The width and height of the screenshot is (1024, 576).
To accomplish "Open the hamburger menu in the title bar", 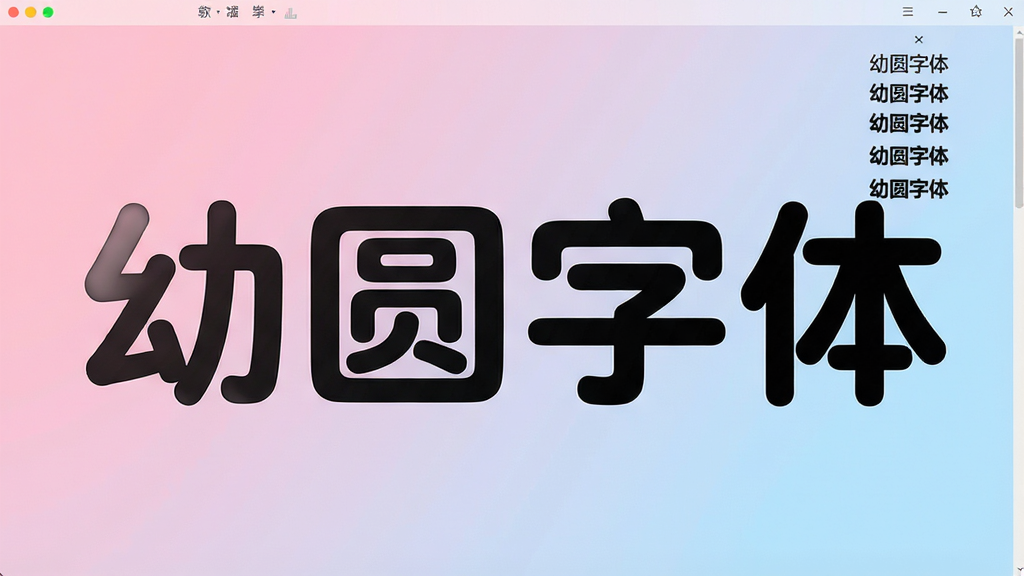I will [908, 12].
